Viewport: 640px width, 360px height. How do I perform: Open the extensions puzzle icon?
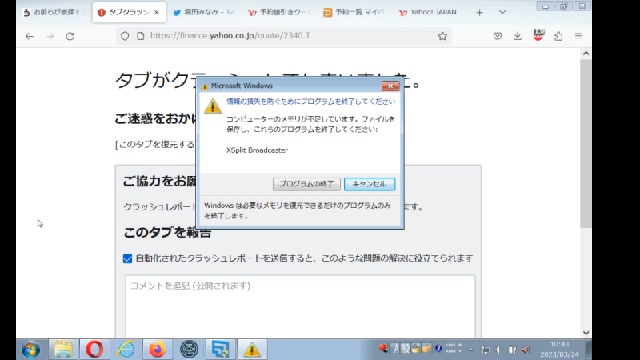point(558,36)
